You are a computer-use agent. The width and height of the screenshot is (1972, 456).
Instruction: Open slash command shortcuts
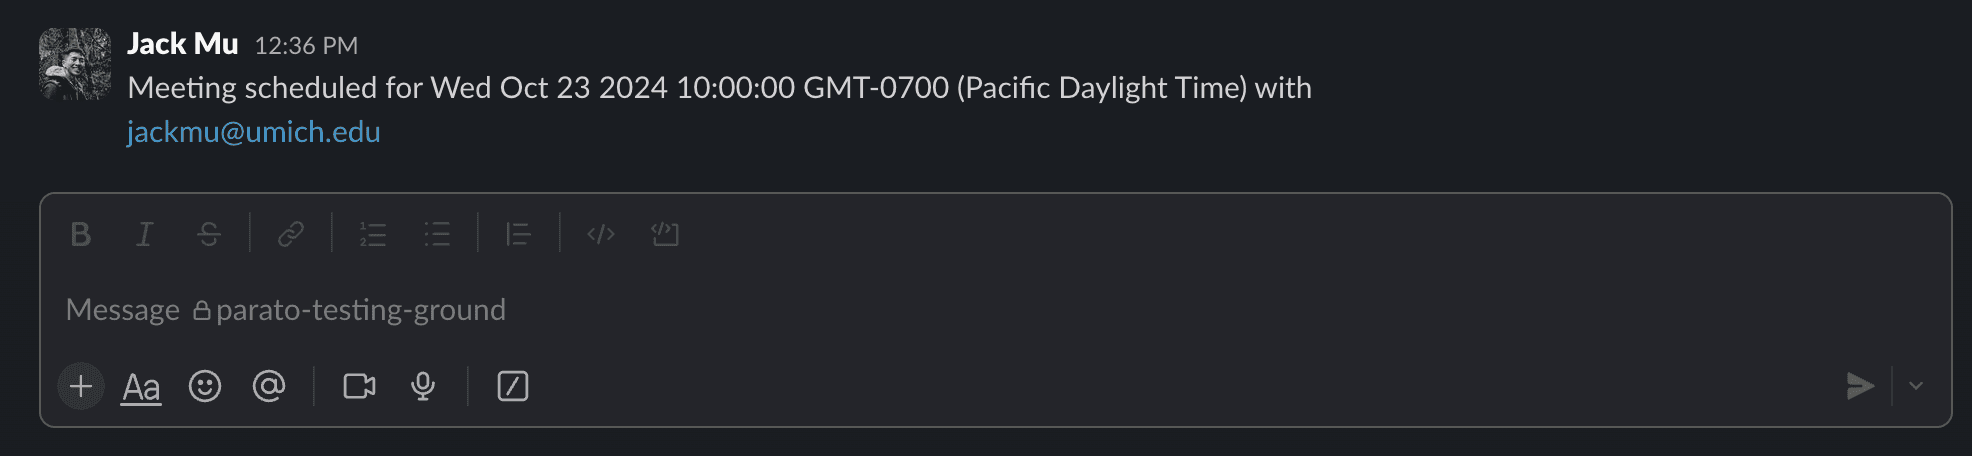tap(513, 386)
